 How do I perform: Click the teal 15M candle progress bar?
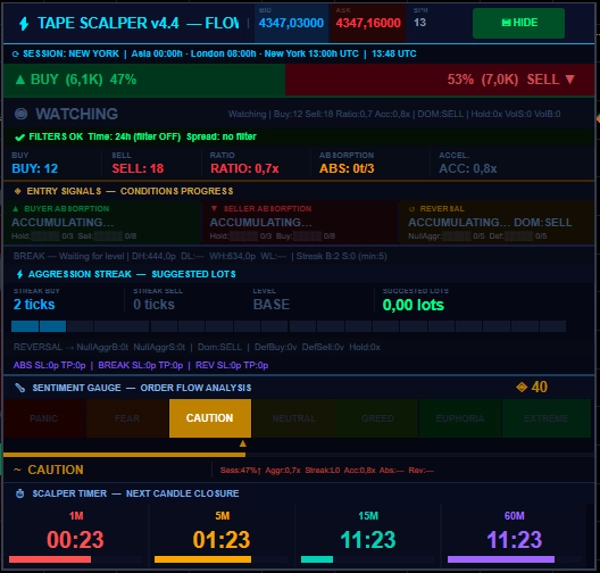[x=317, y=560]
